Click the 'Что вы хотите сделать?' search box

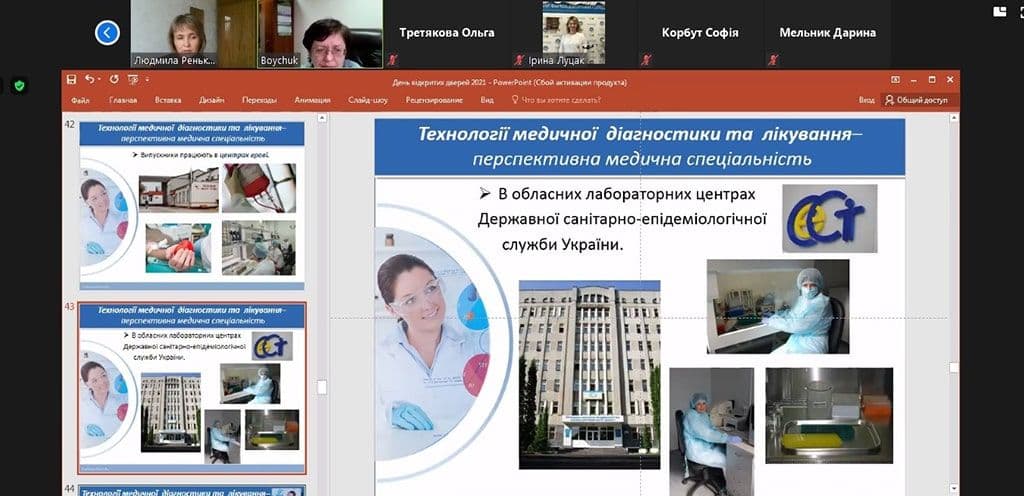pos(561,101)
